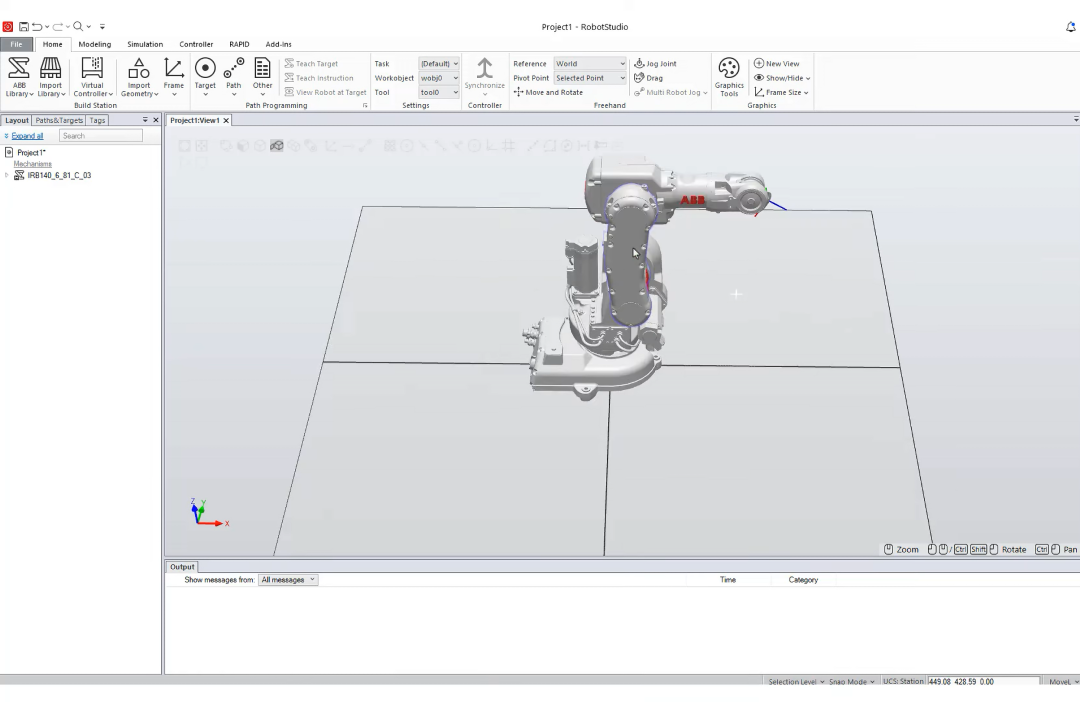The image size is (1080, 702).
Task: Select the Paths&Targets panel tab
Action: (59, 120)
